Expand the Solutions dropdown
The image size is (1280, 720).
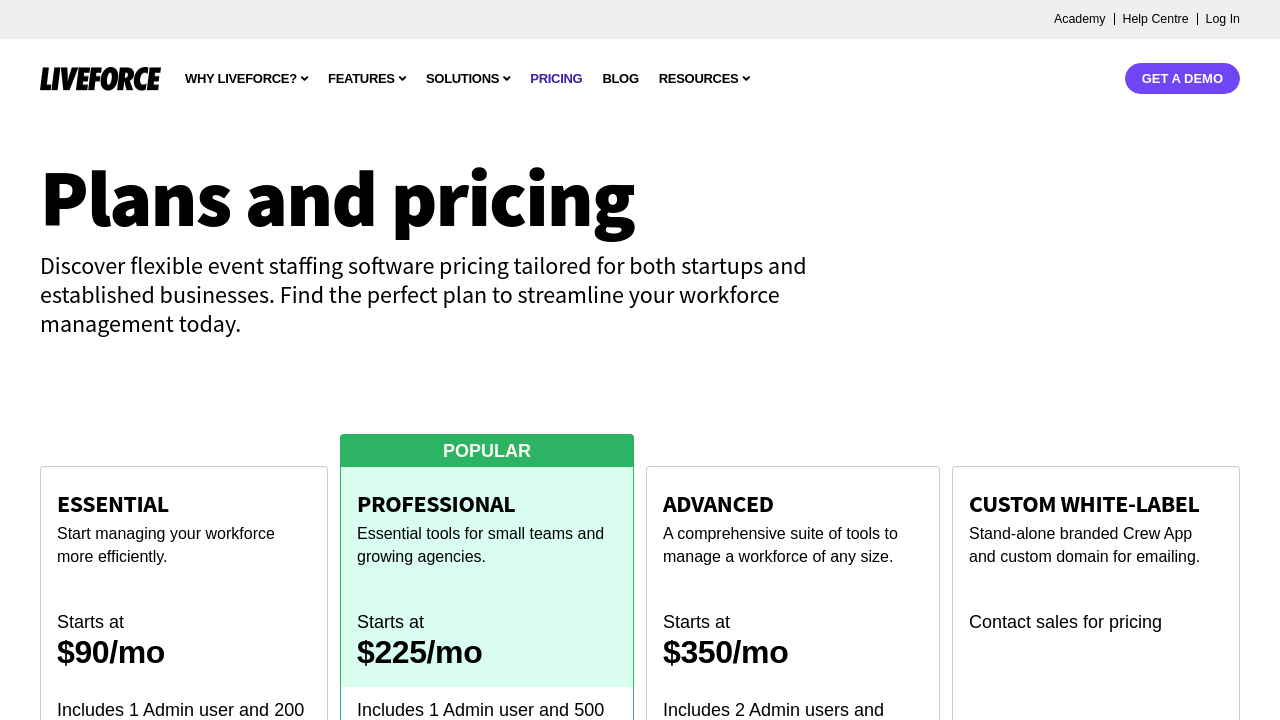coord(467,79)
